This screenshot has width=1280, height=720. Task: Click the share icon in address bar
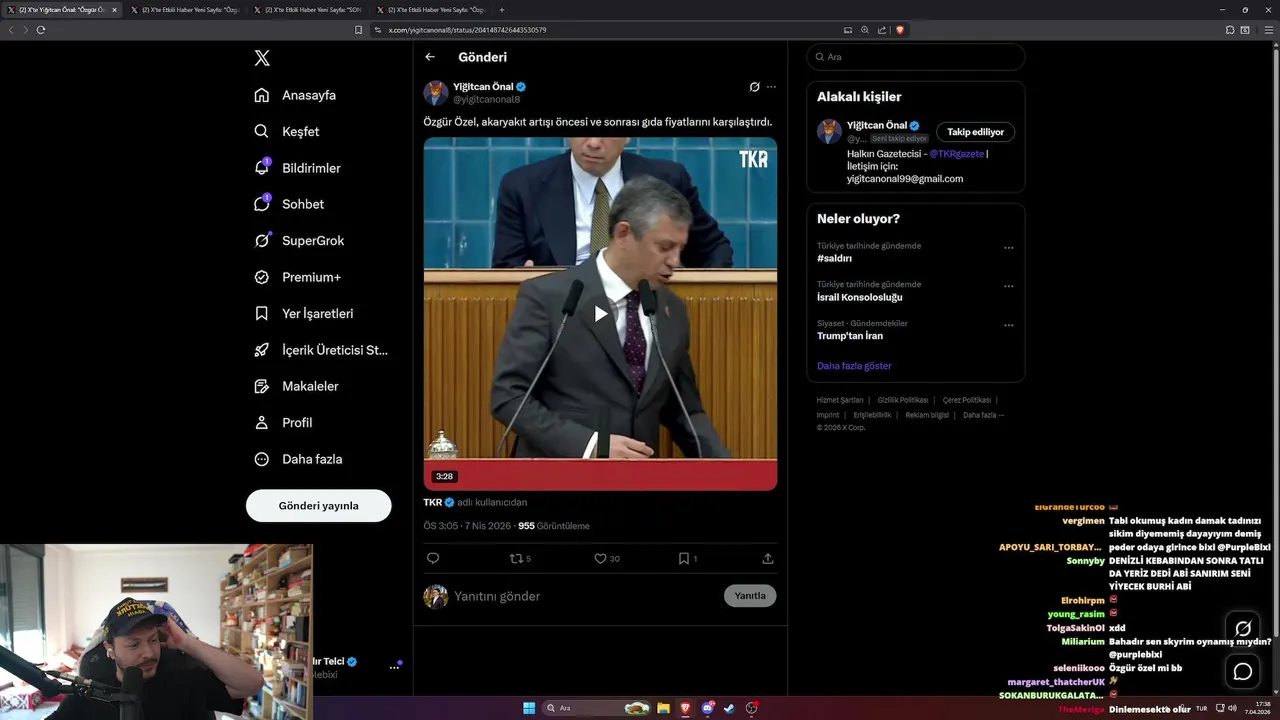point(882,30)
